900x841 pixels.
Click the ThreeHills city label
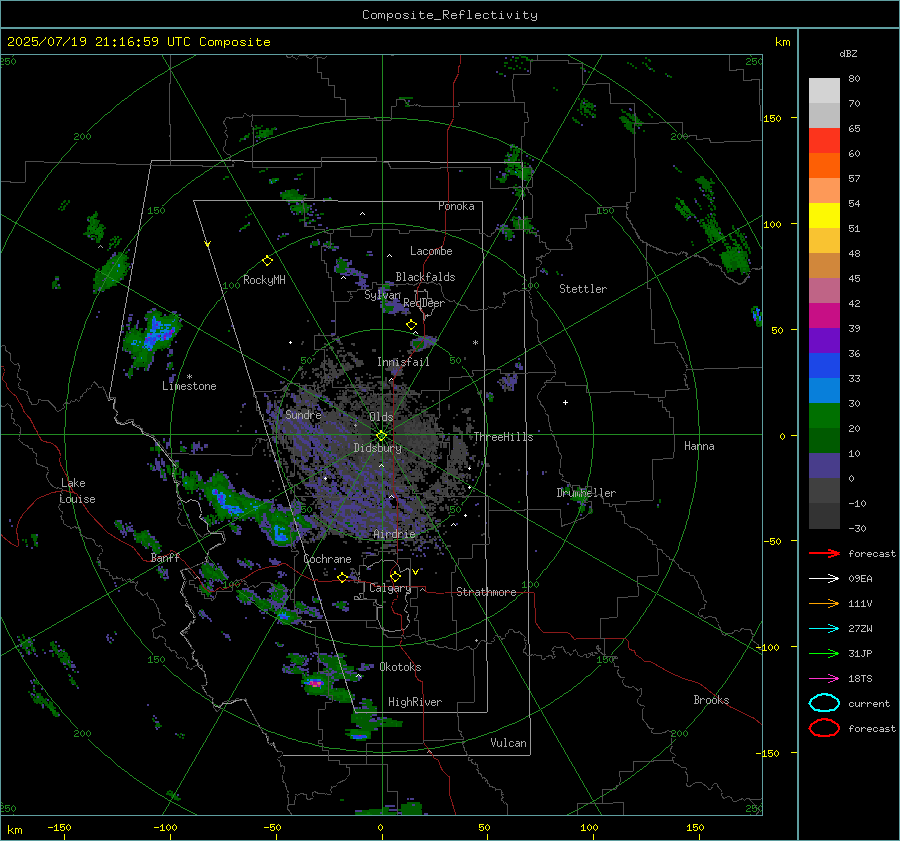point(503,437)
